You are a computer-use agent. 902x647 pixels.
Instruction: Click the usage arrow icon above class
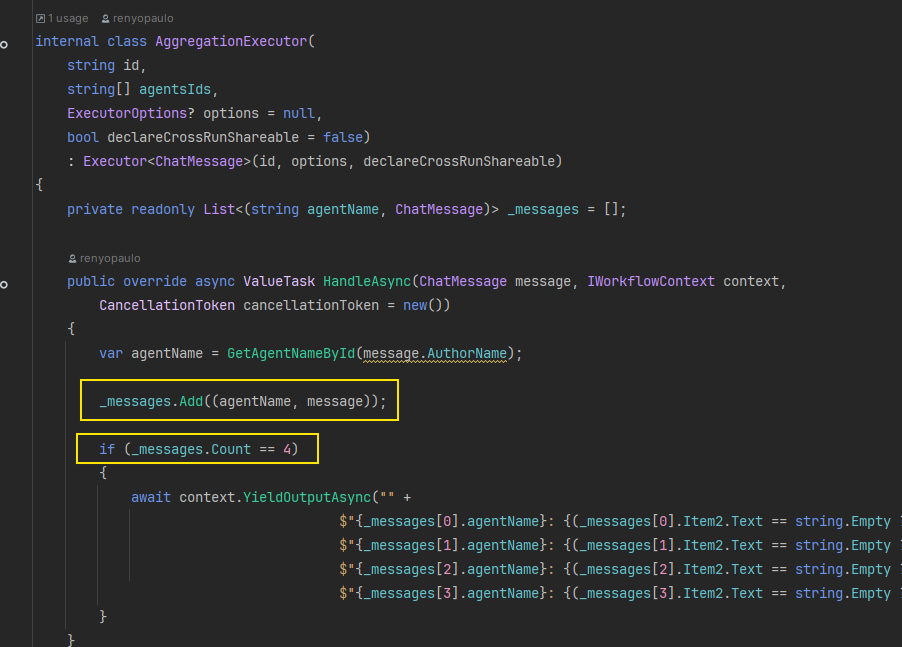pyautogui.click(x=40, y=18)
